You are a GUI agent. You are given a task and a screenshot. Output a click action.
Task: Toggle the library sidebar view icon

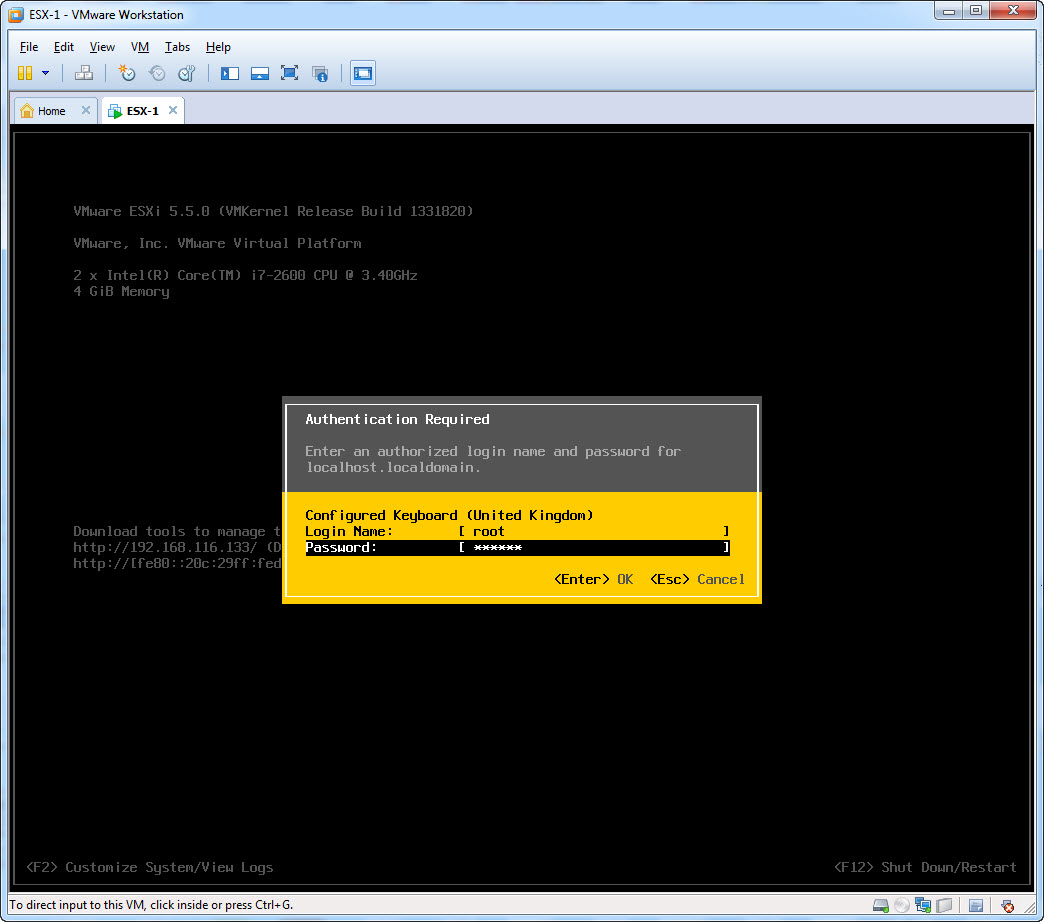tap(230, 73)
